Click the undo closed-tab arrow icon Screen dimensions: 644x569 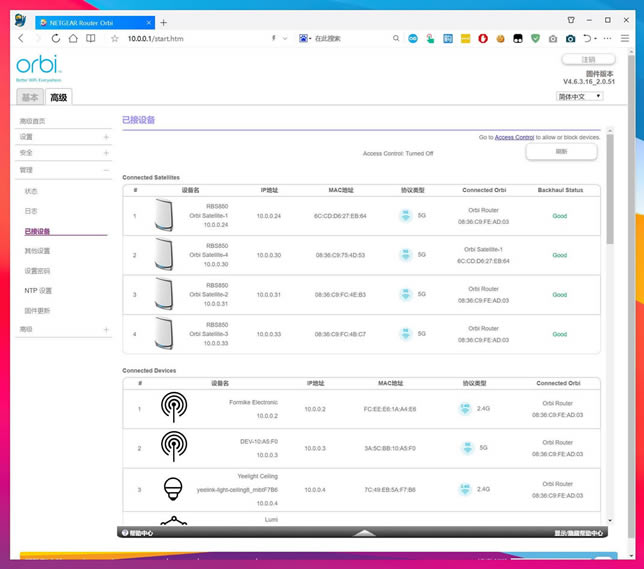coord(587,39)
